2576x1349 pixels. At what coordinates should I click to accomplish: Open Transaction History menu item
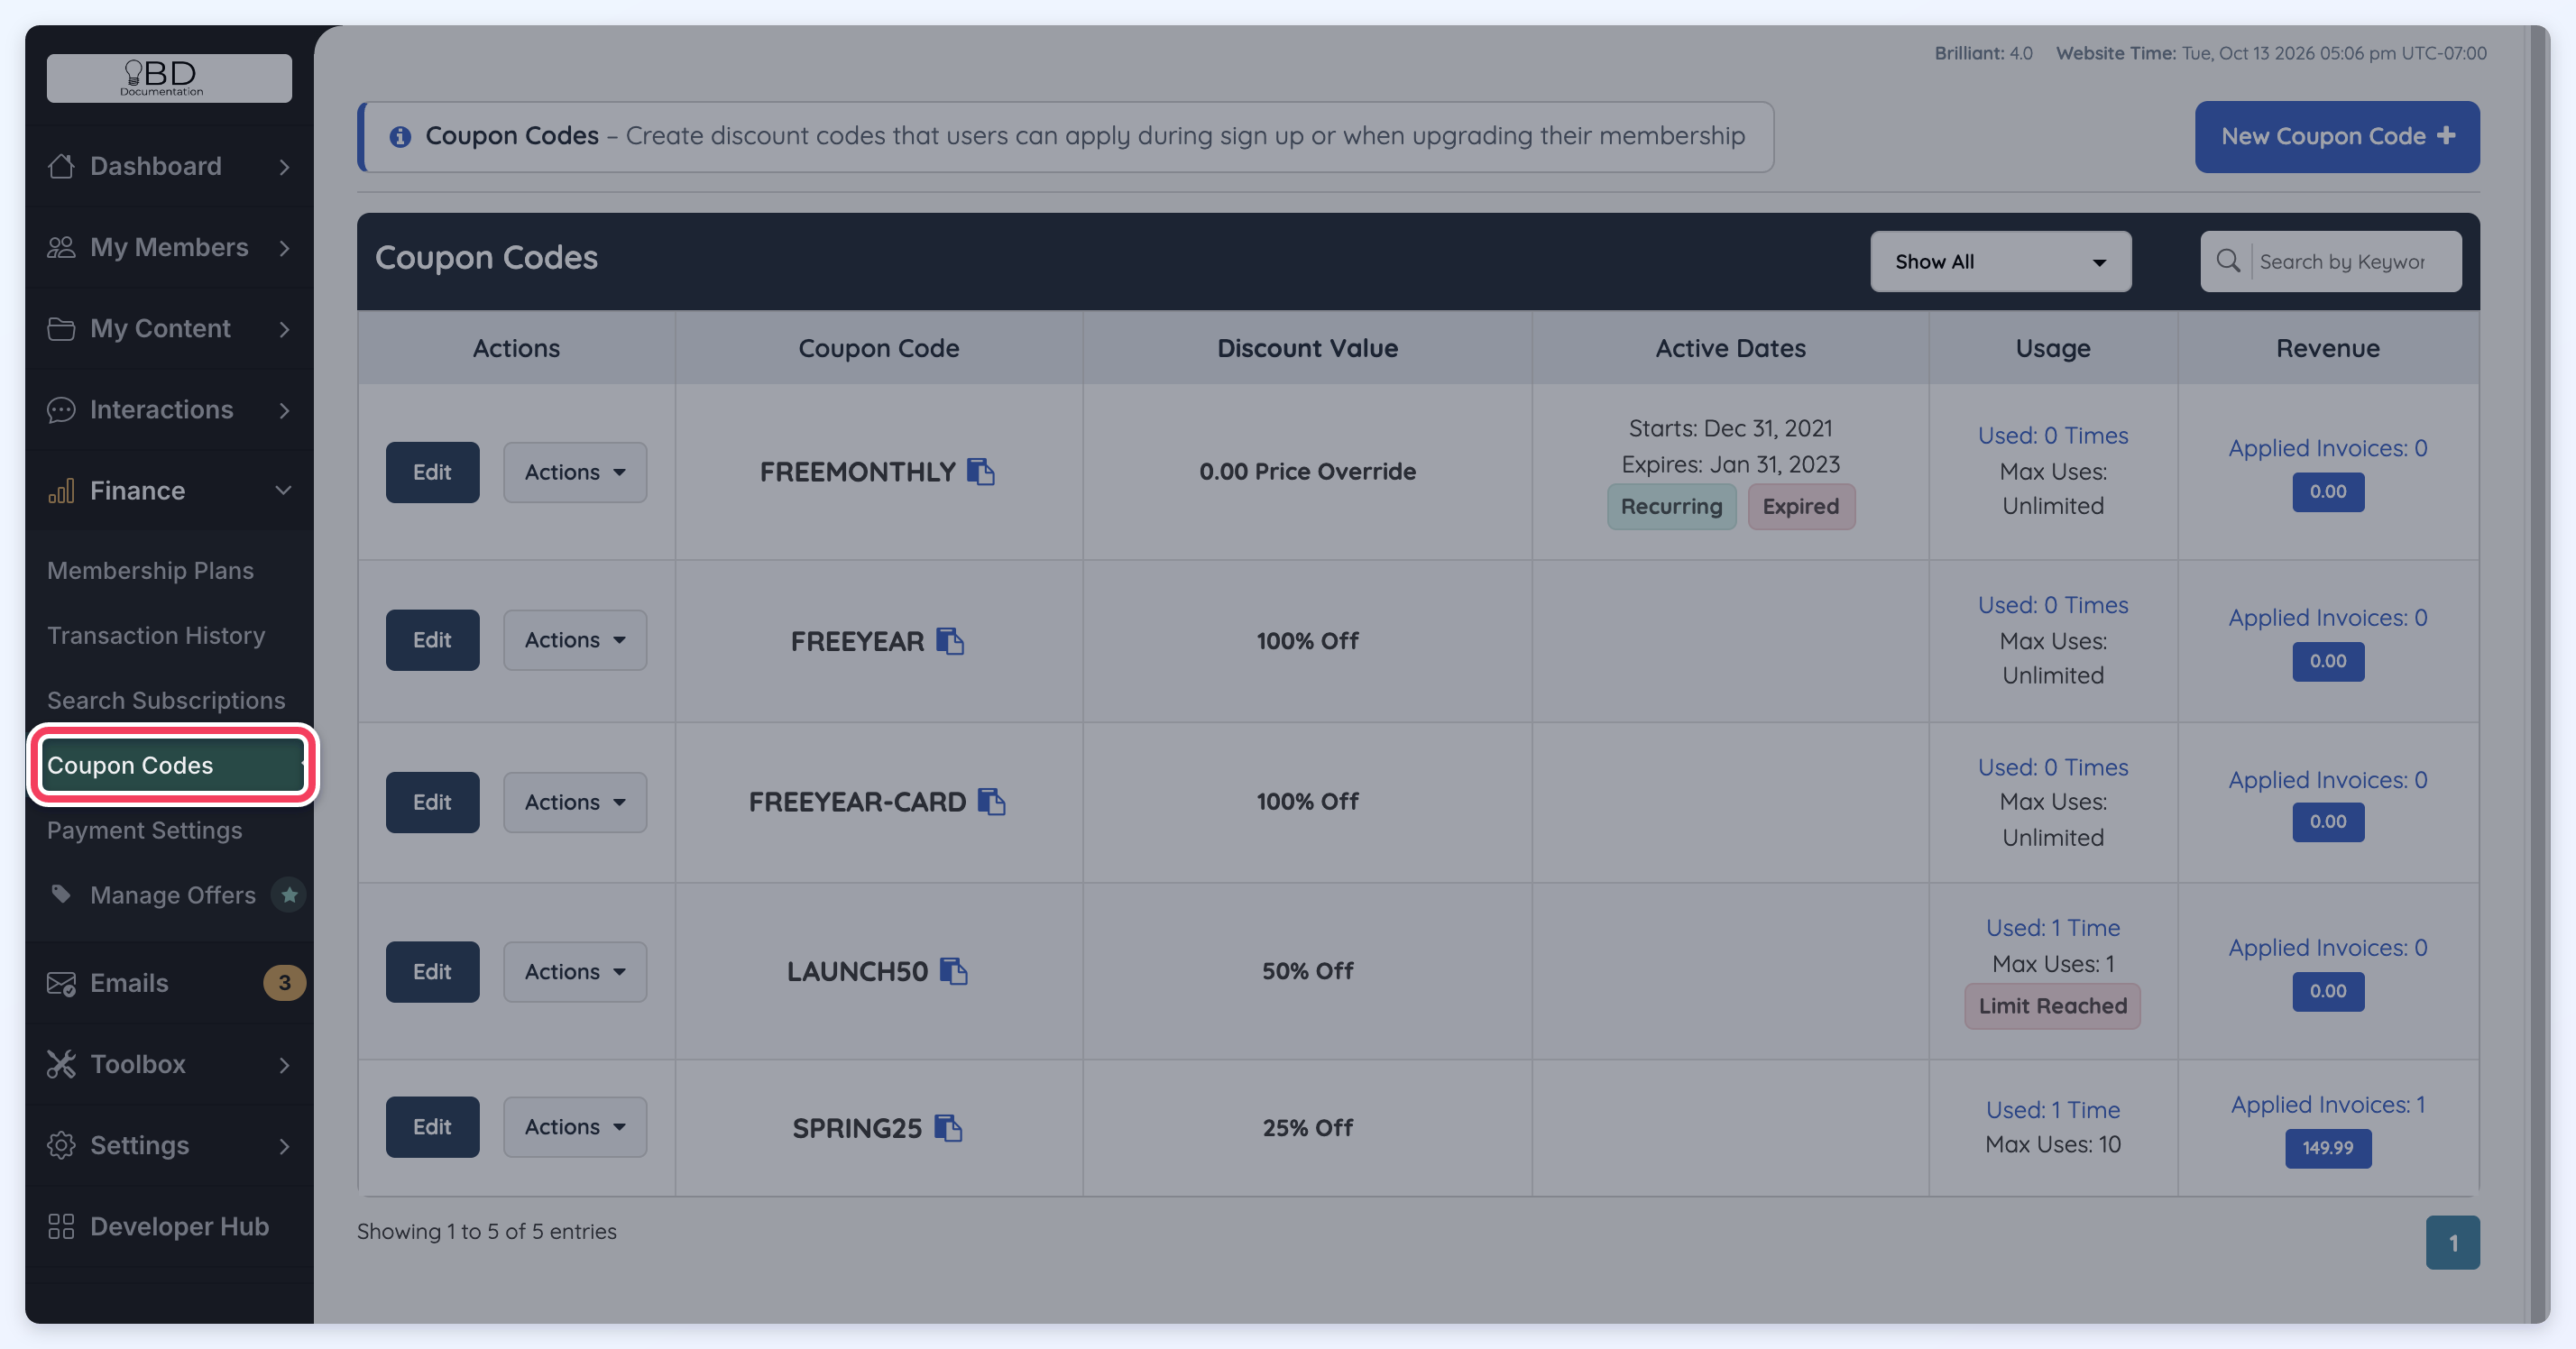click(x=156, y=635)
